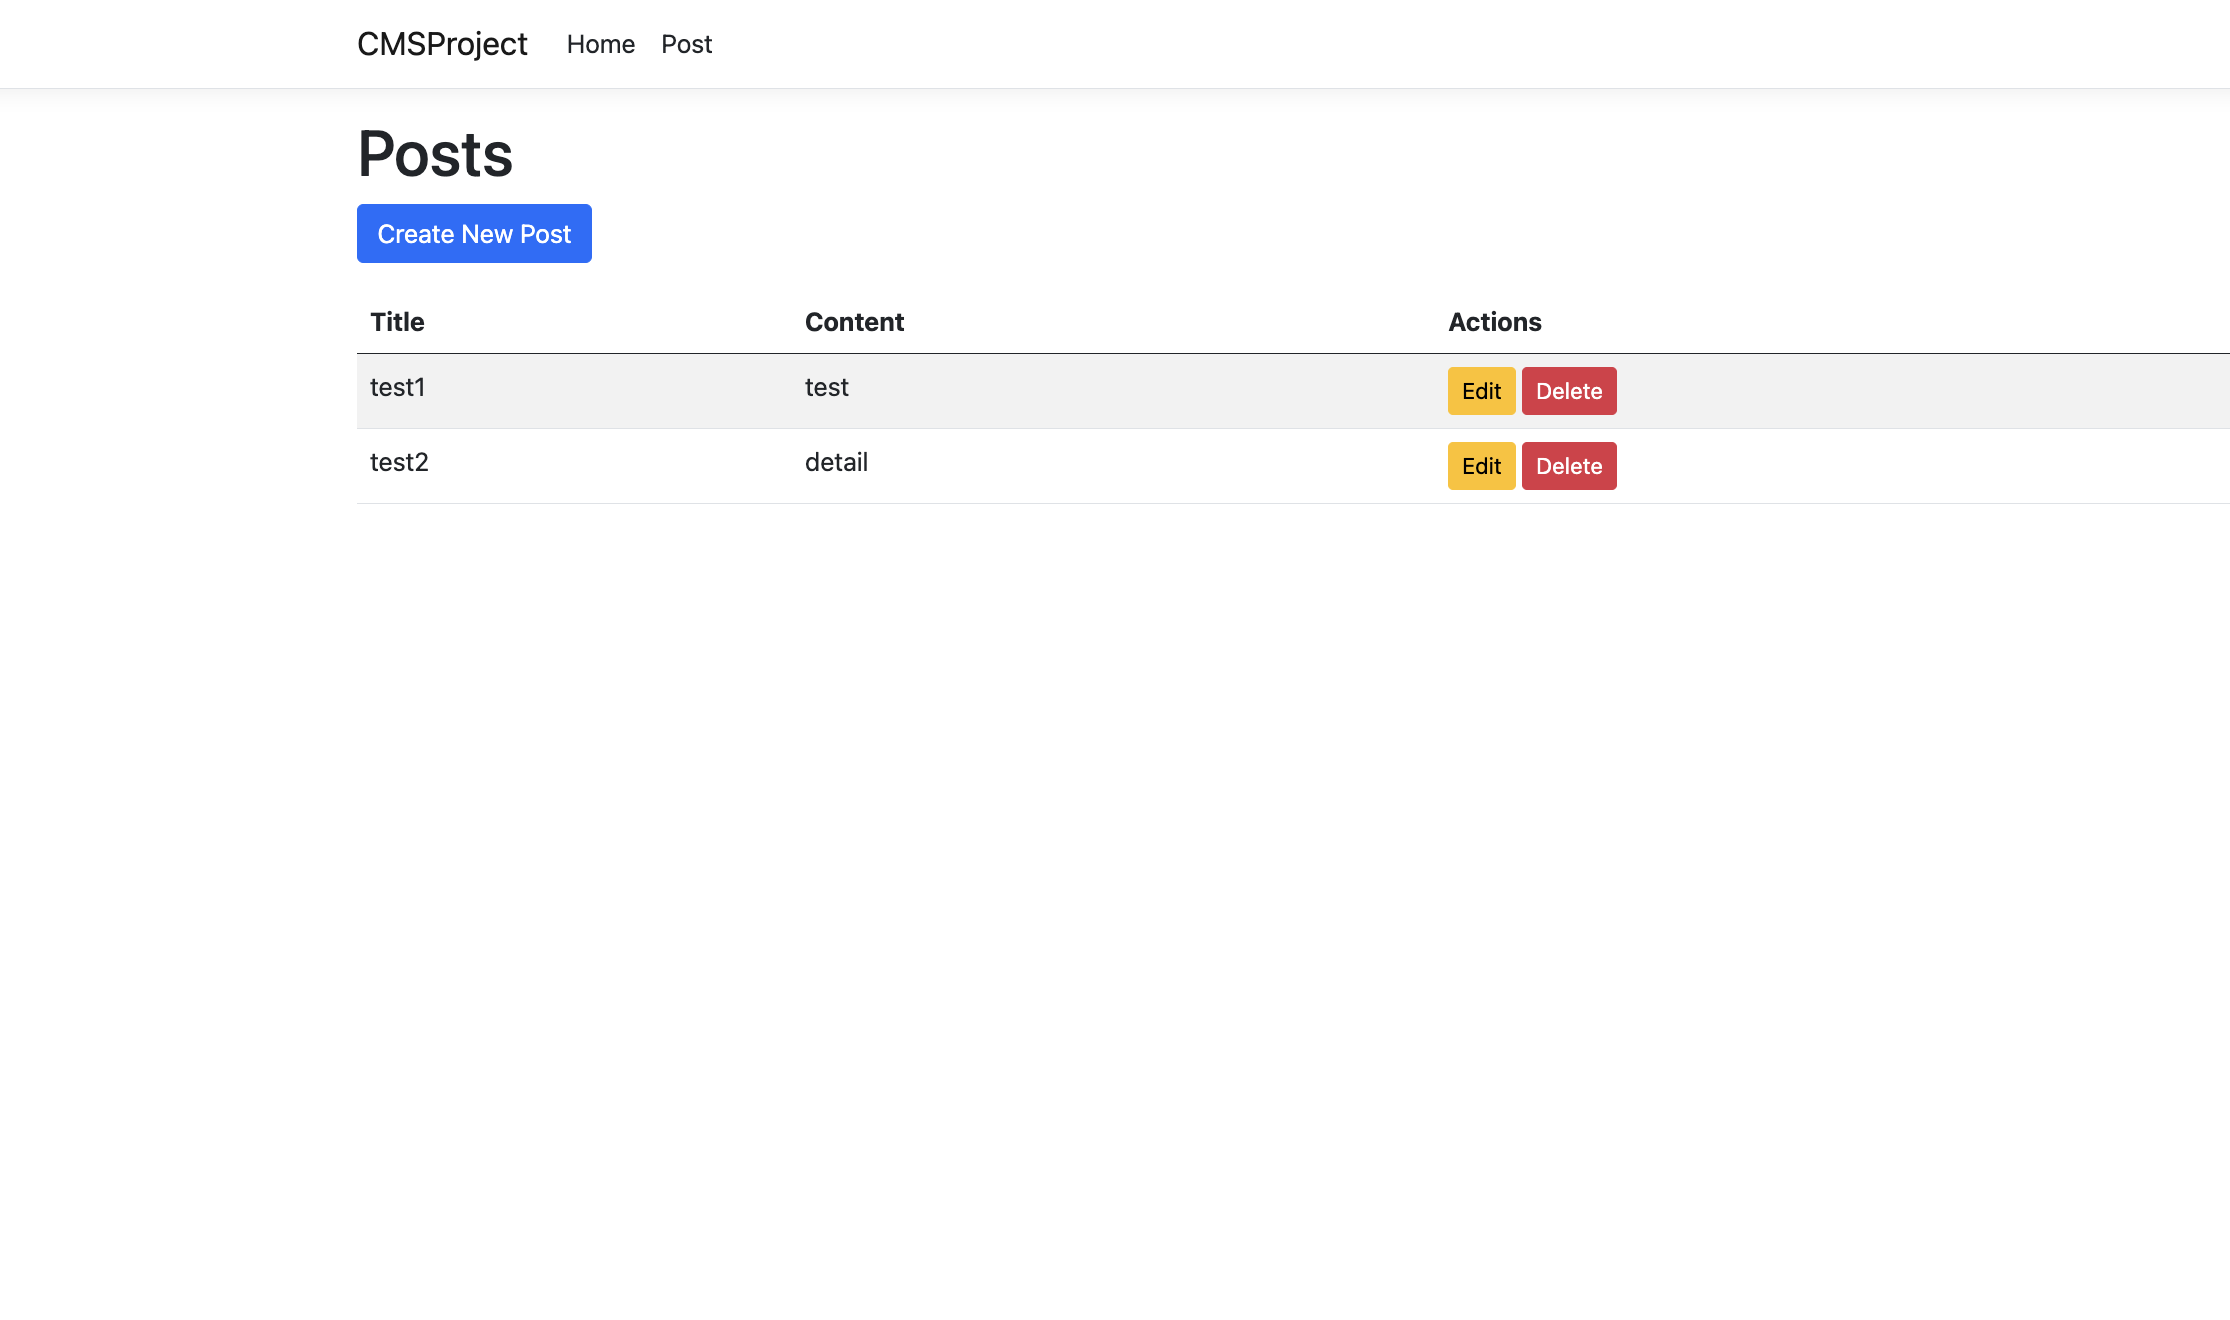Click the CMSProject brand logo link
Screen dimensions: 2230x1320
[x=442, y=44]
